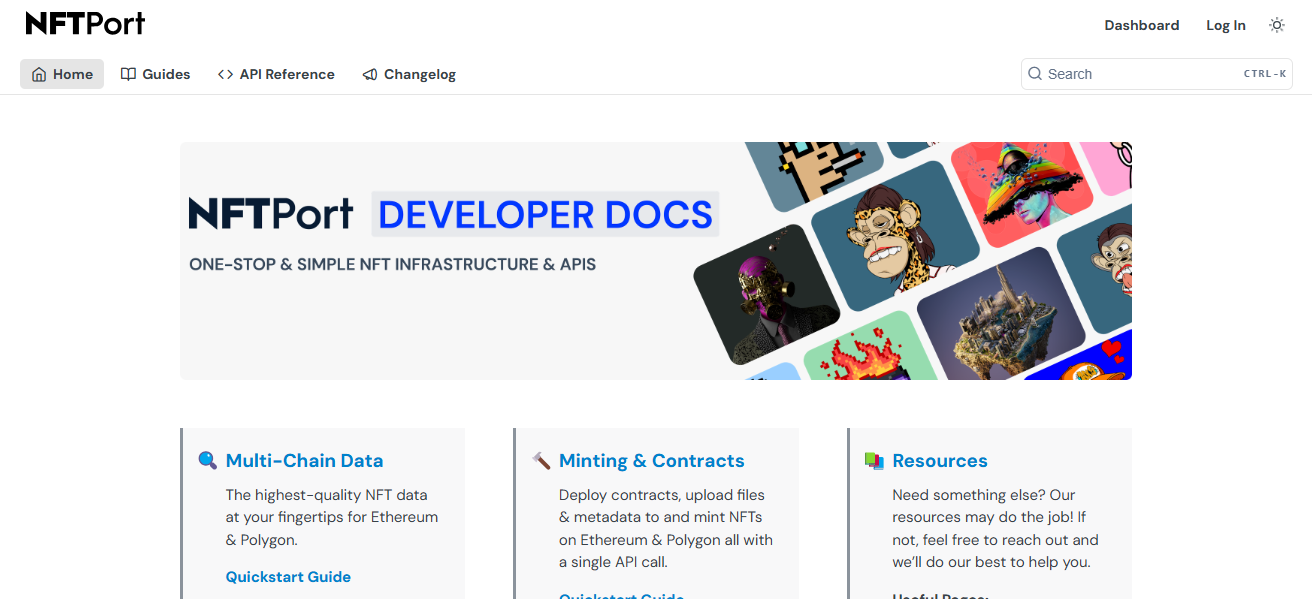The image size is (1312, 599).
Task: Click the Resources heading
Action: [940, 461]
